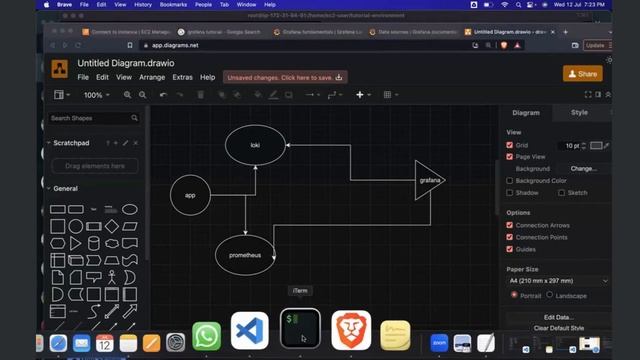Open the table grid dropdown
This screenshot has height=360, width=640.
[x=391, y=95]
